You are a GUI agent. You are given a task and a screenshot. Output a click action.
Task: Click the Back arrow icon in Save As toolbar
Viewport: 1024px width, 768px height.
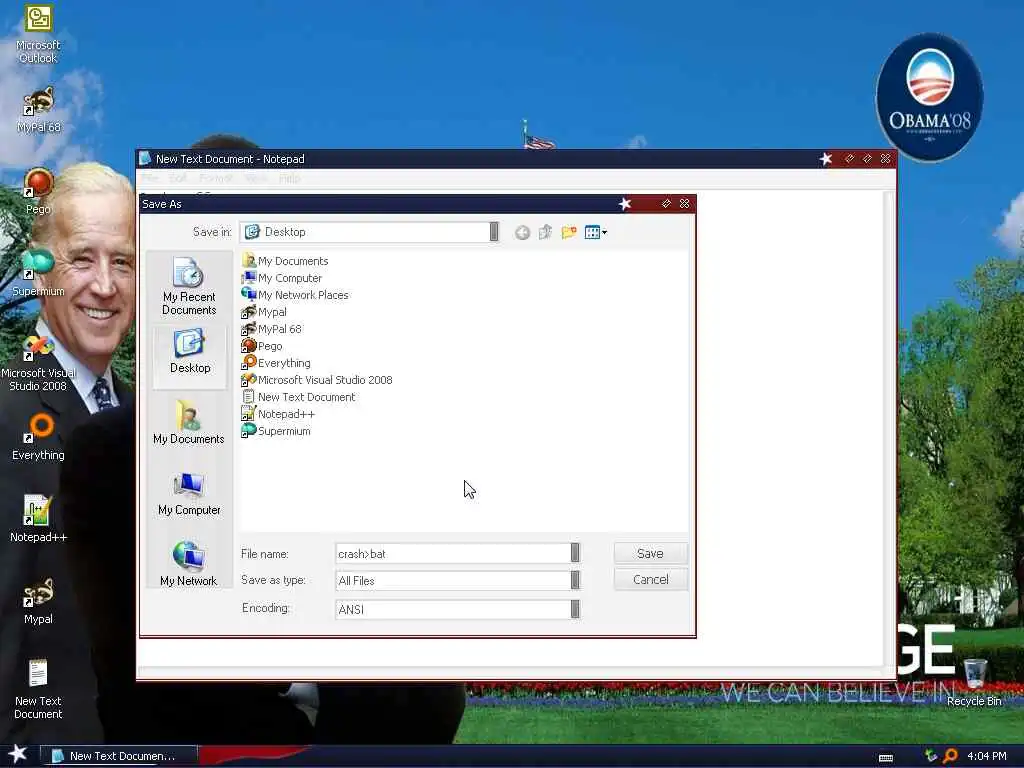coord(522,232)
